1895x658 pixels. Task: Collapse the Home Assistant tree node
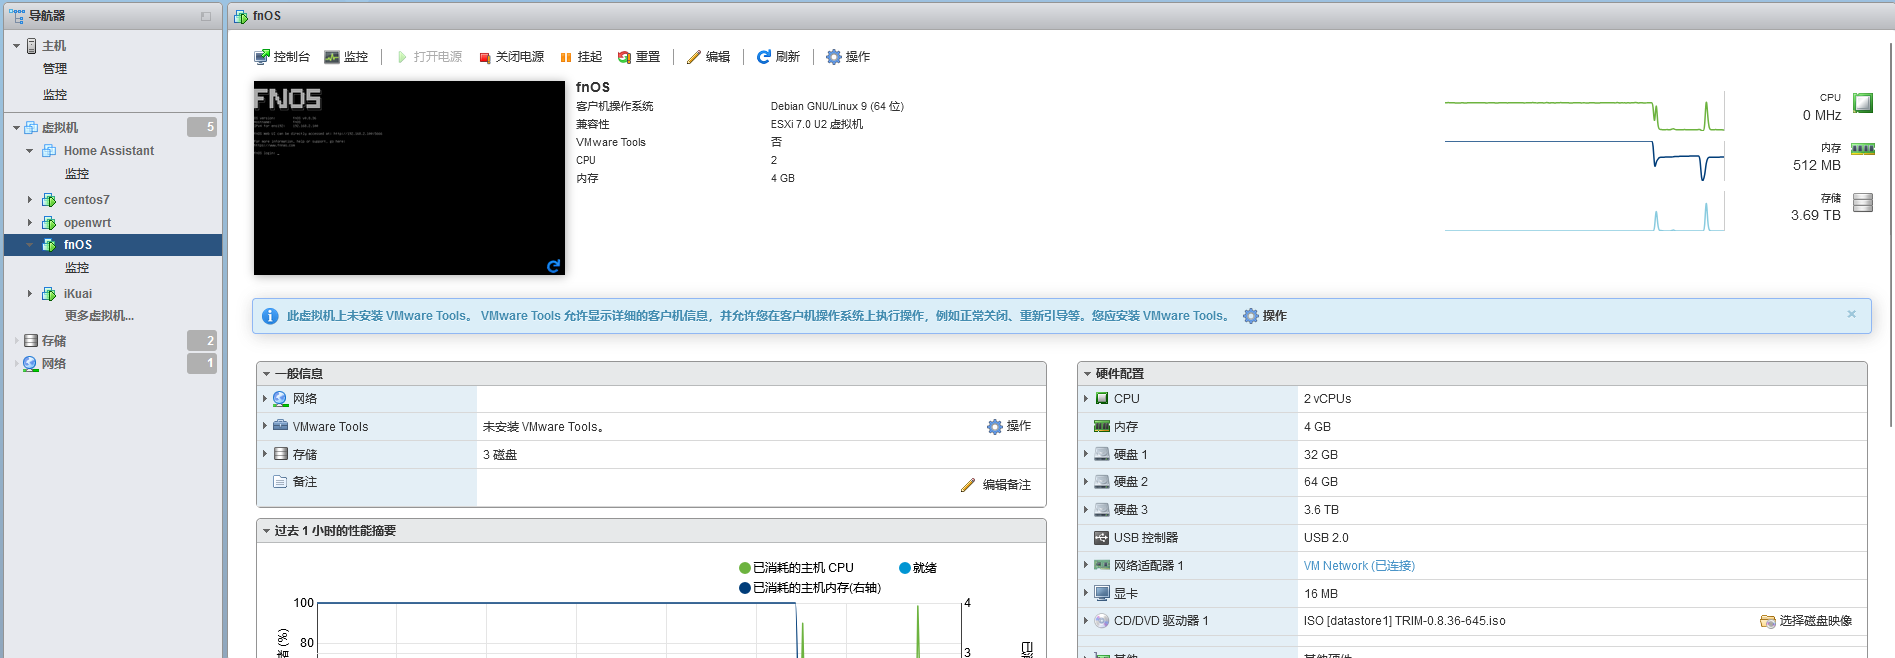tap(29, 151)
